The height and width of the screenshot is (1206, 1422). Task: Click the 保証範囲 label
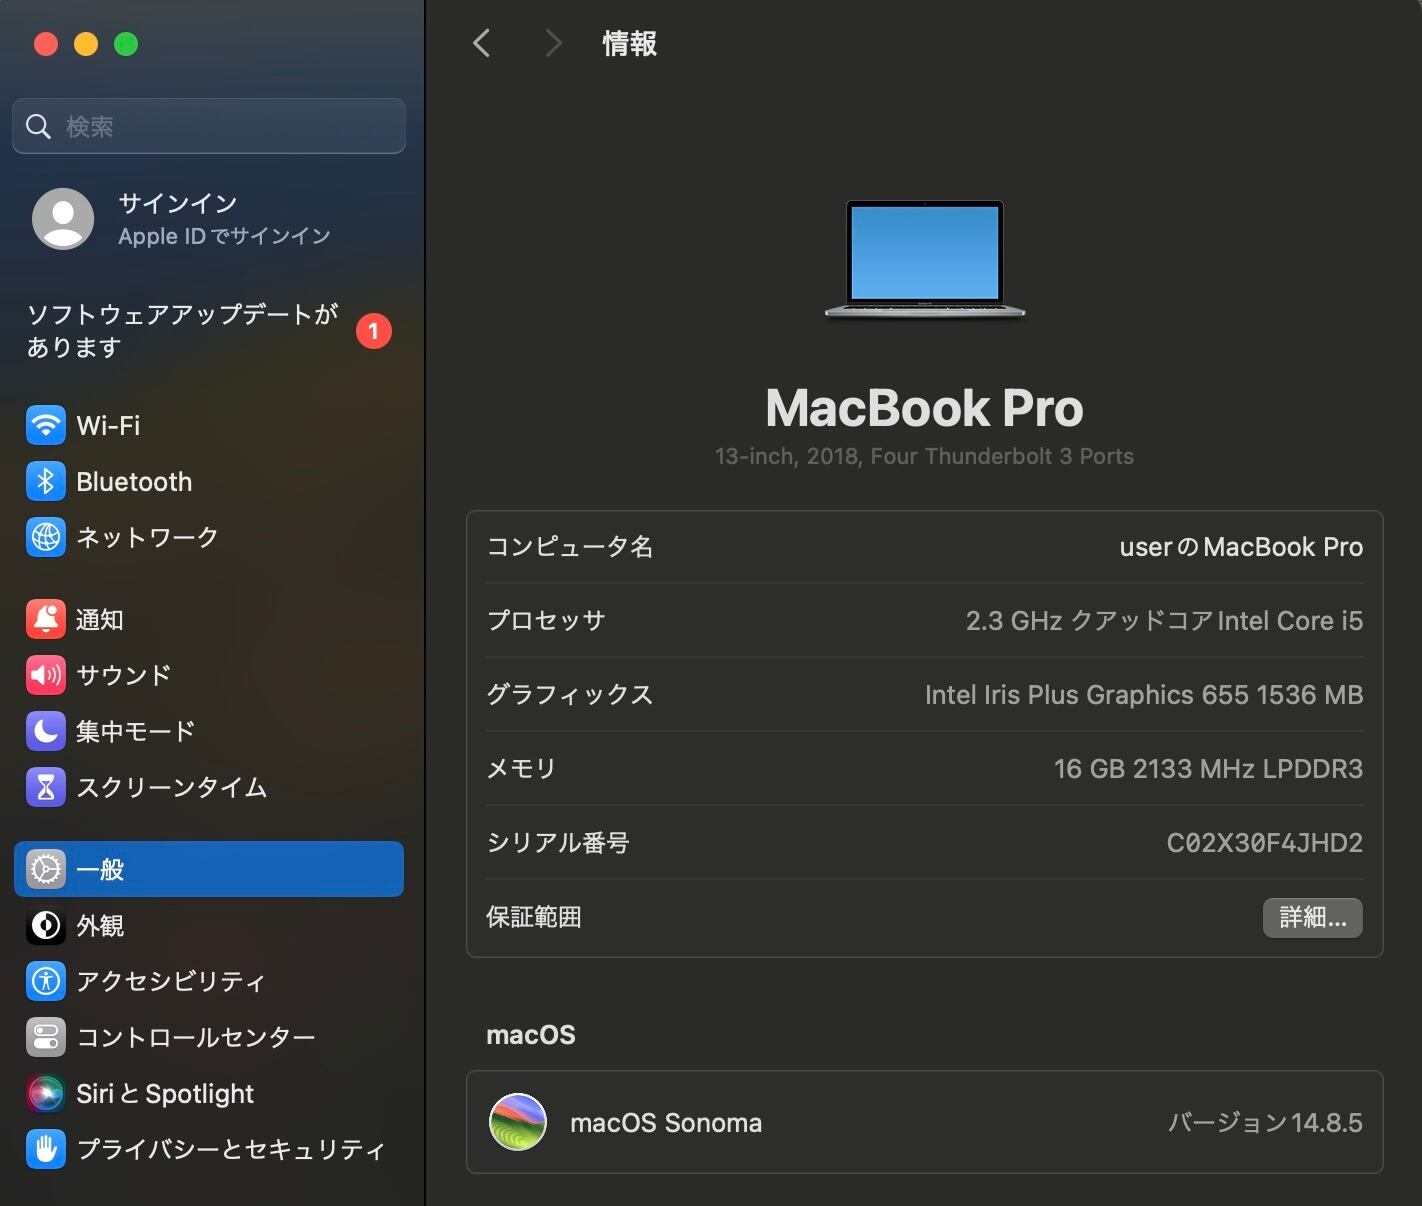534,917
